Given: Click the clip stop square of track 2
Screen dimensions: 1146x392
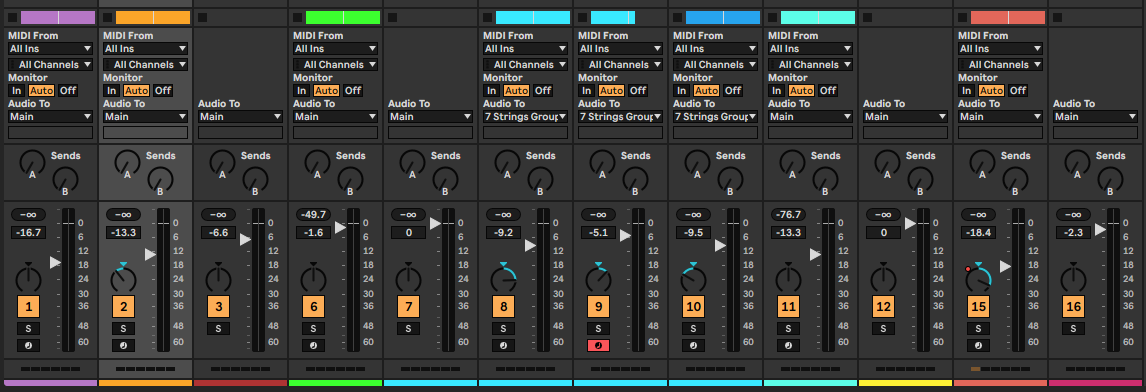Looking at the screenshot, I should (x=107, y=18).
